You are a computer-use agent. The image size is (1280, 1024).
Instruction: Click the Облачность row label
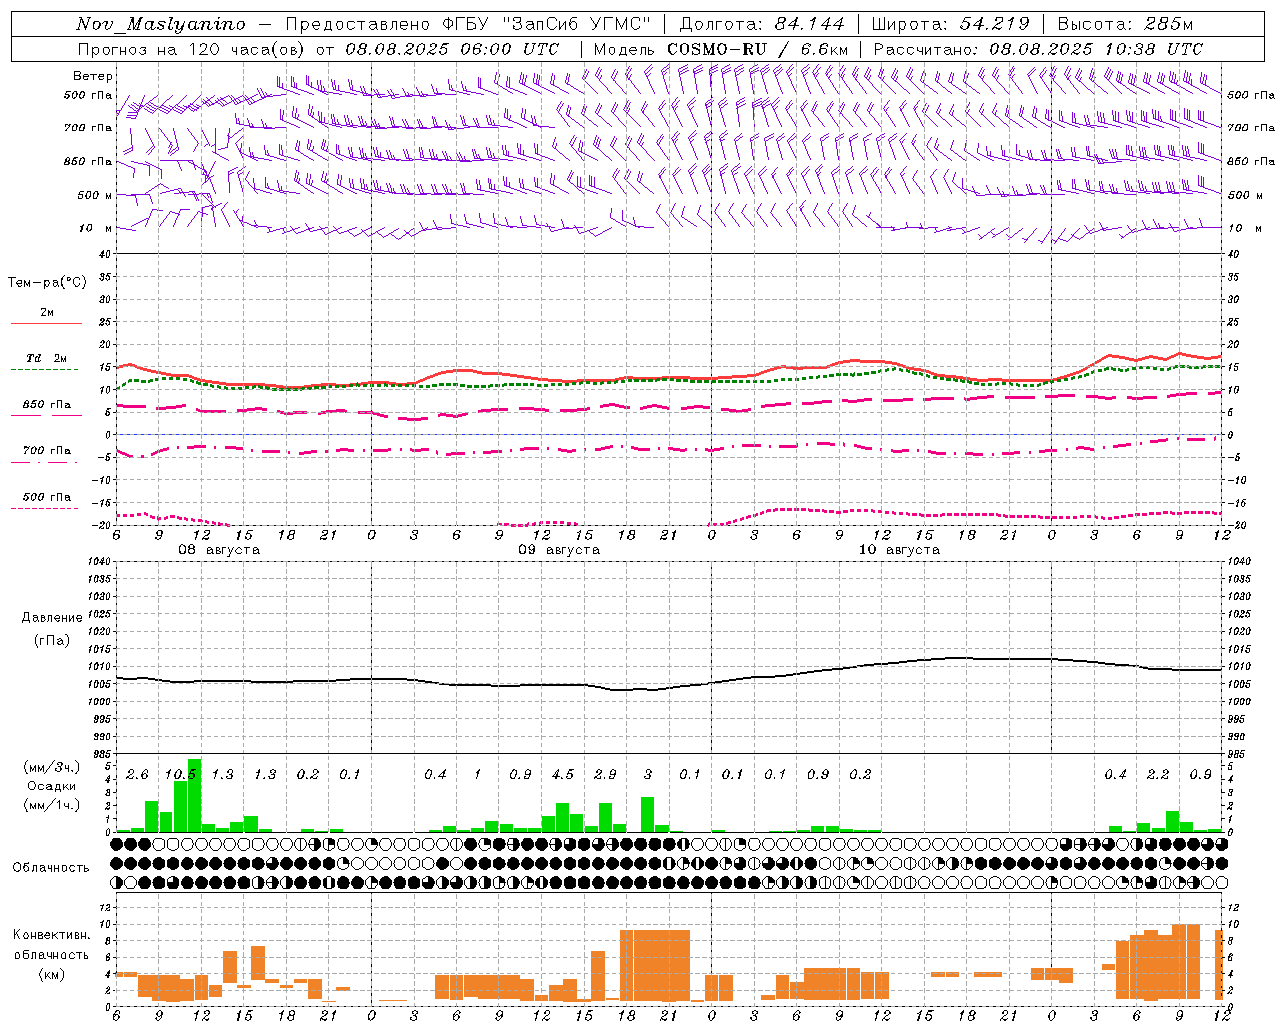[51, 868]
